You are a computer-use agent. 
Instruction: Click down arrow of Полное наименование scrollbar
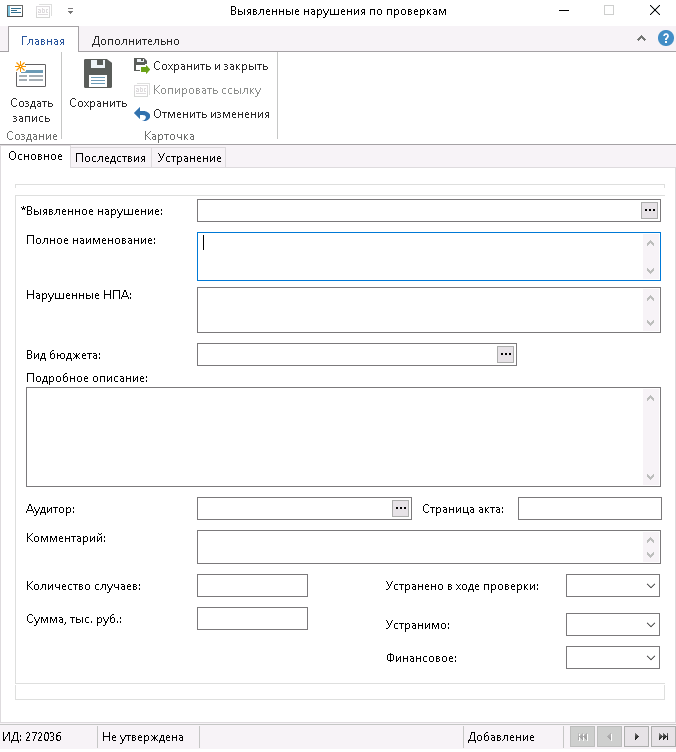(x=650, y=270)
